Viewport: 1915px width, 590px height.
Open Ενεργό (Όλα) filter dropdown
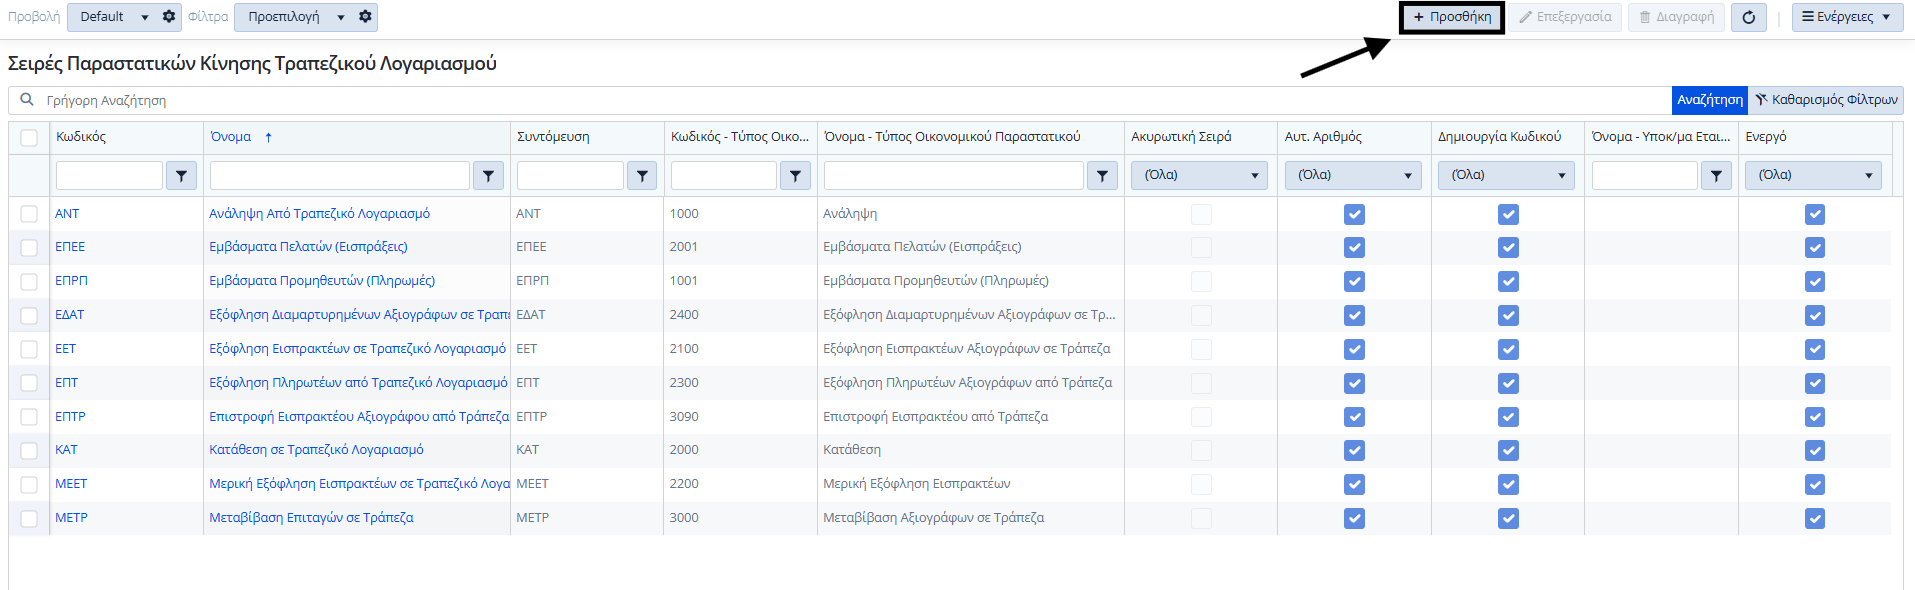1814,175
